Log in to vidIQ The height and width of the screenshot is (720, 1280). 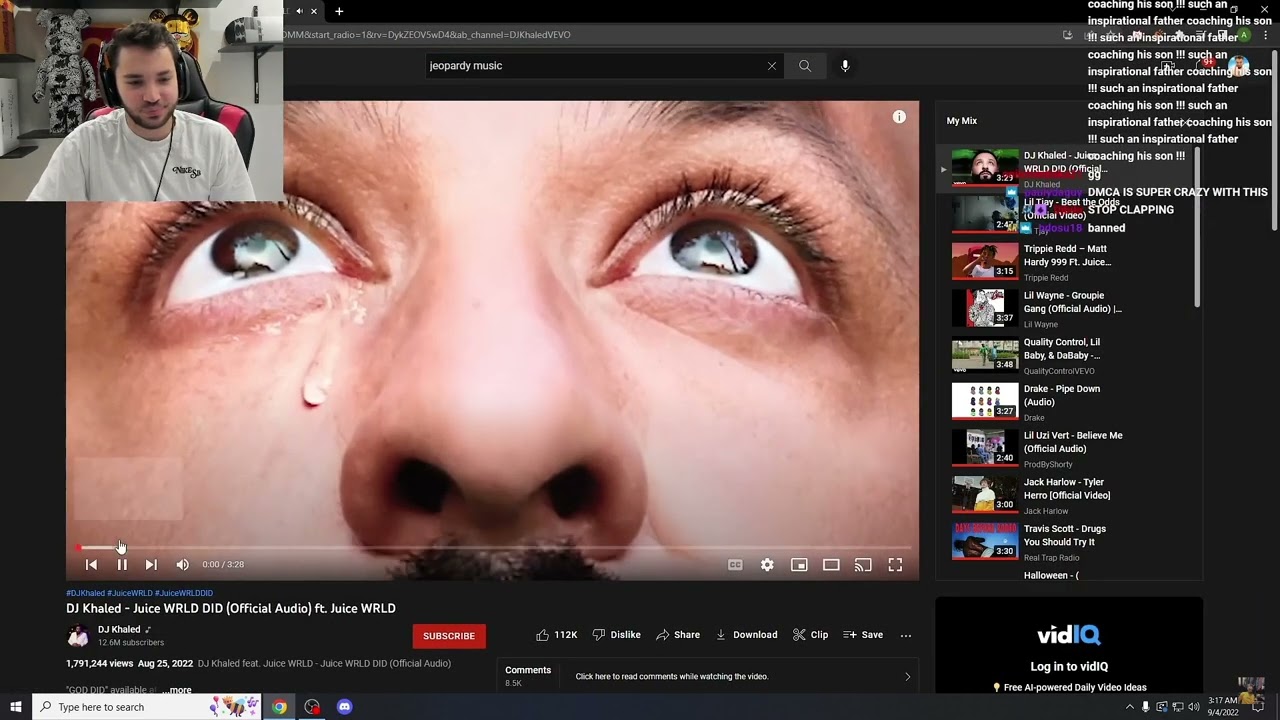click(1069, 667)
